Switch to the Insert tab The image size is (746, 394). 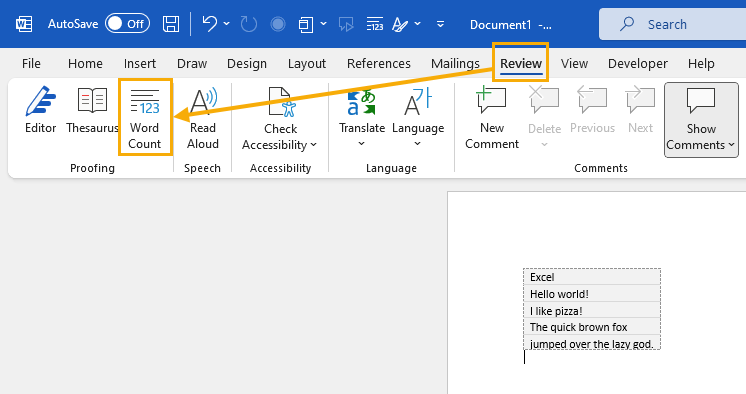pos(140,63)
